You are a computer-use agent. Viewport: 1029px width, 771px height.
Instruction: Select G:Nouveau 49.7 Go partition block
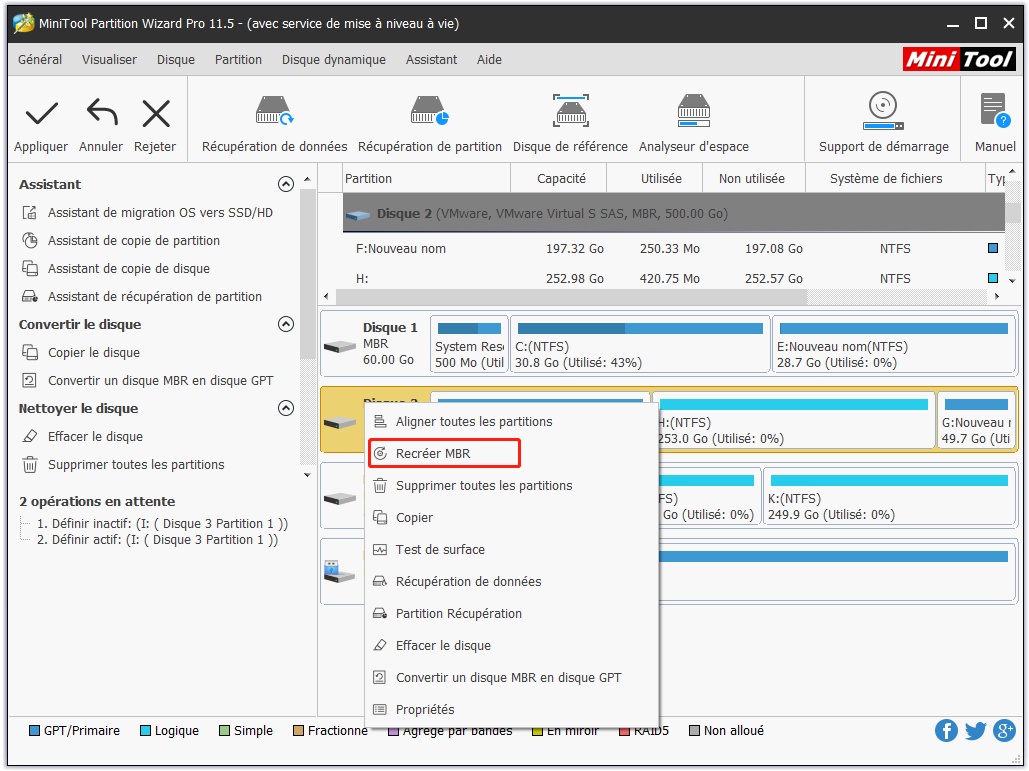(x=976, y=421)
